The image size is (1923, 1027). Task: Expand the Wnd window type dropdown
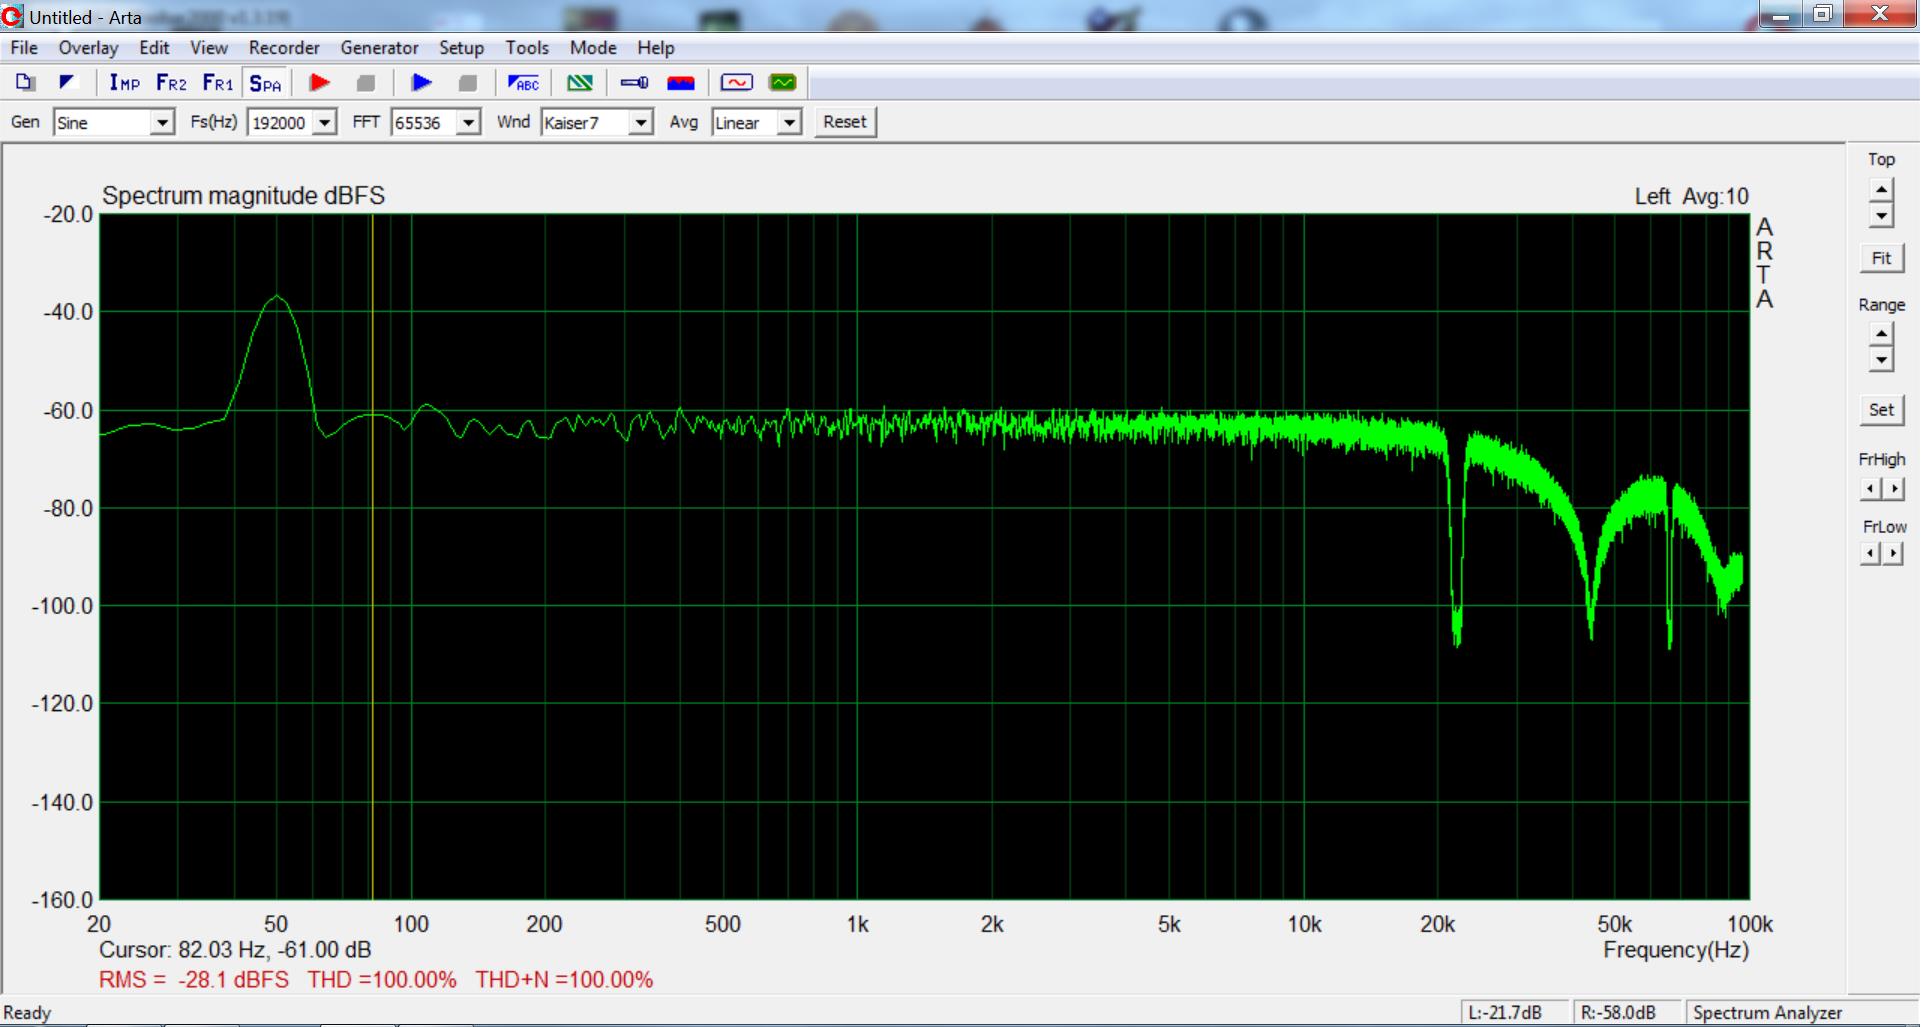click(x=641, y=123)
